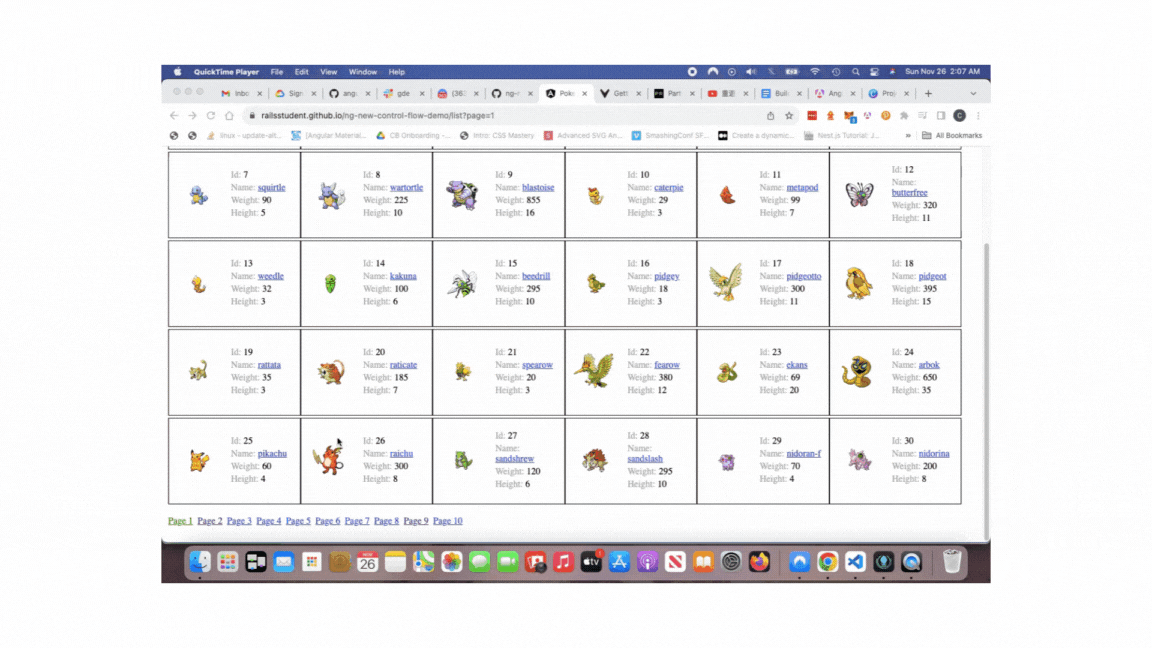The image size is (1152, 648).
Task: Go to Page 10
Action: click(x=447, y=521)
